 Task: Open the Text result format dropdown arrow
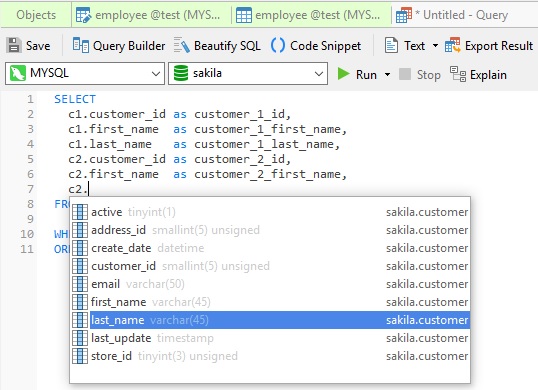click(435, 45)
